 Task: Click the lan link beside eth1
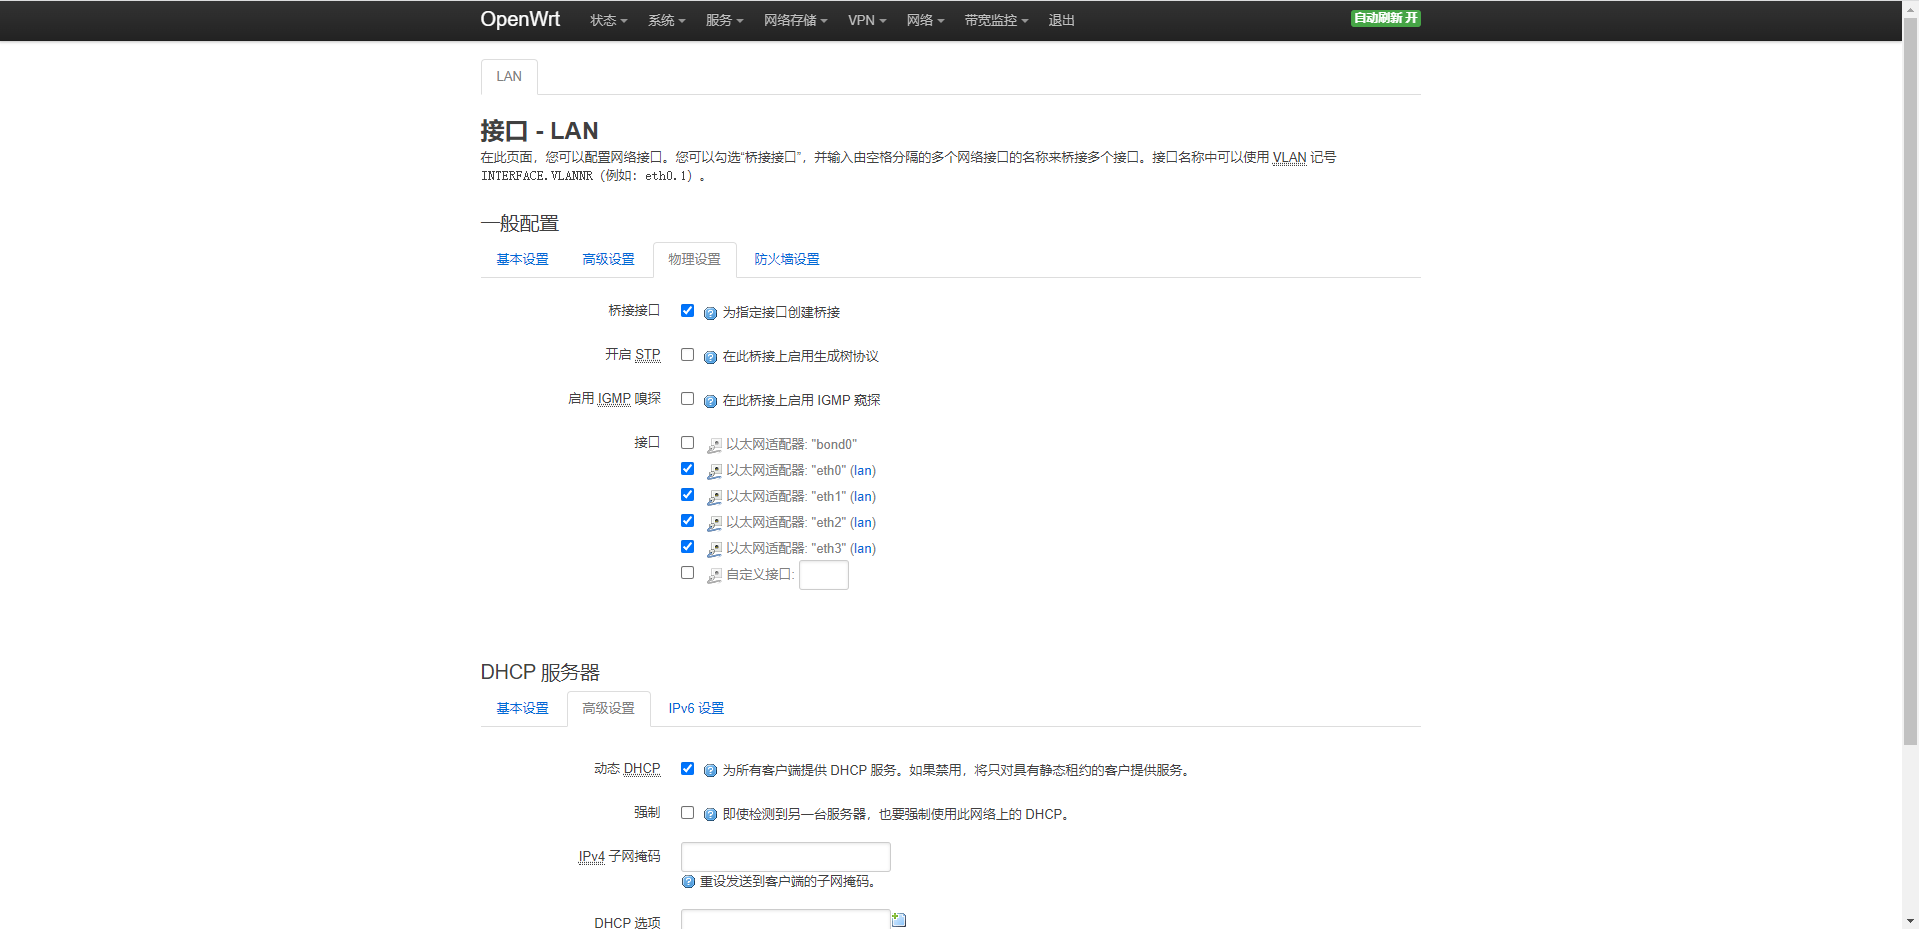863,497
